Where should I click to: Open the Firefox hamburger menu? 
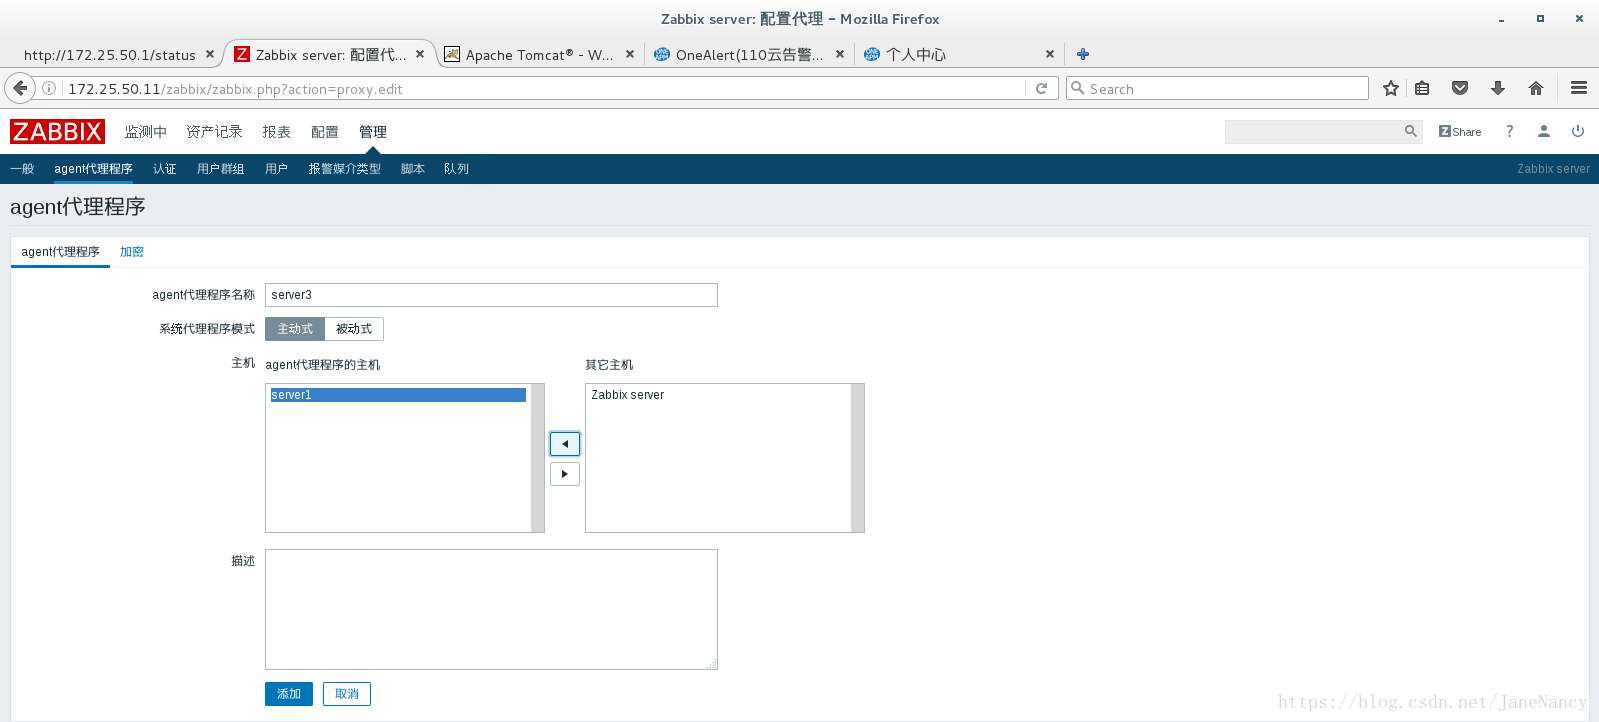point(1578,88)
